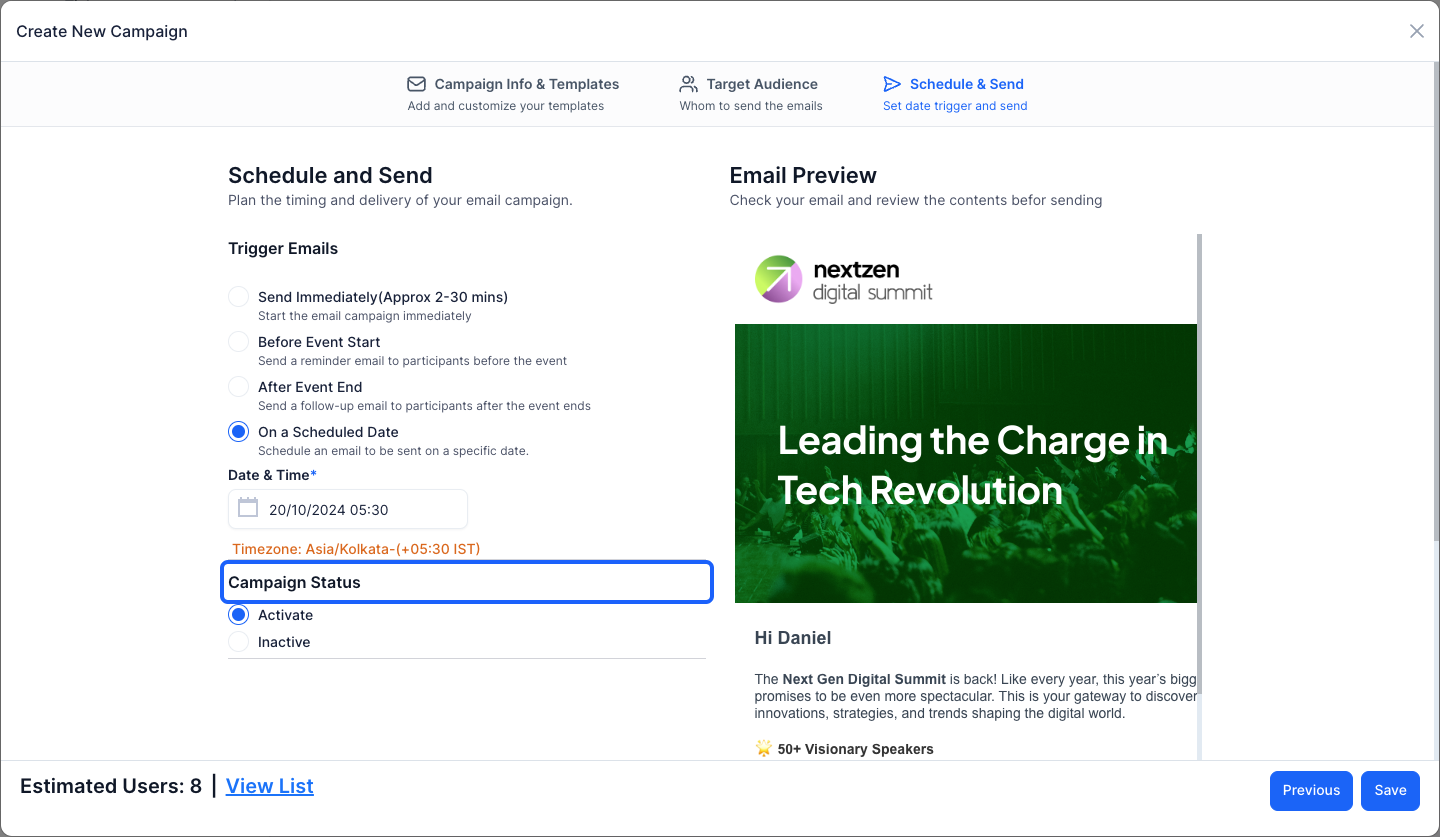Click the paper plane Schedule & Send icon
Screen dimensions: 1440x837
892,84
